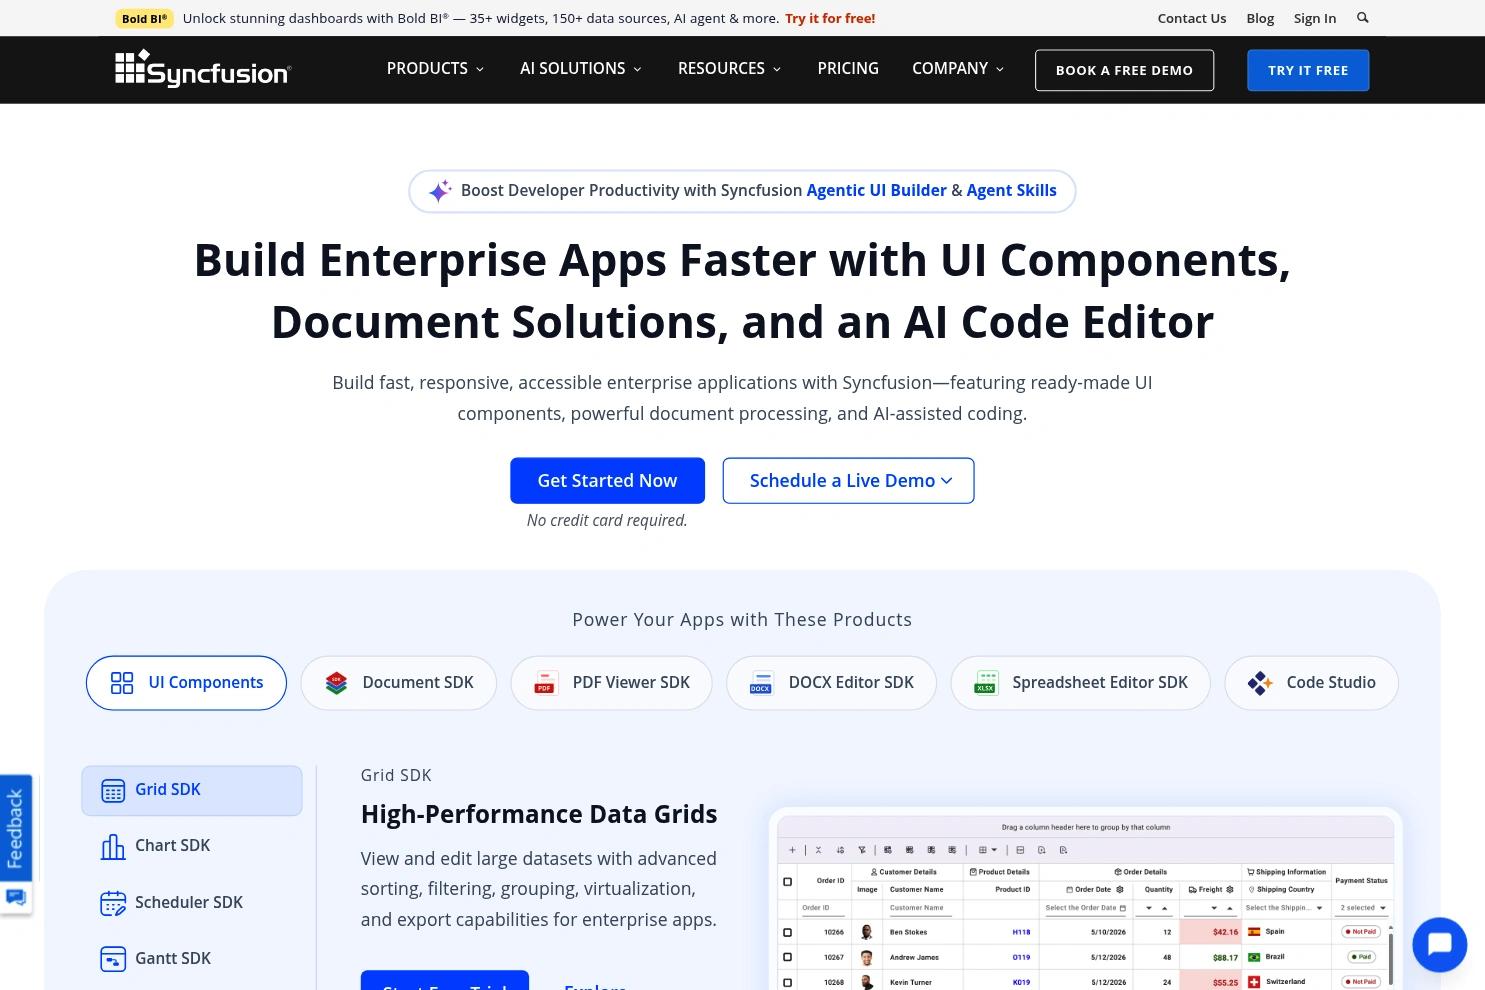Expand the PRODUCTS menu
1485x990 pixels.
[x=435, y=69]
